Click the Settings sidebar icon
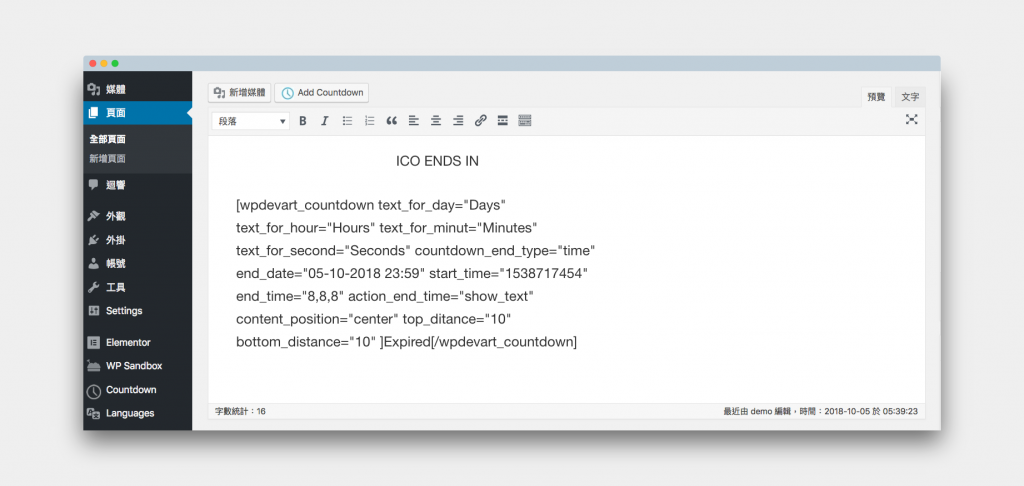 click(94, 311)
